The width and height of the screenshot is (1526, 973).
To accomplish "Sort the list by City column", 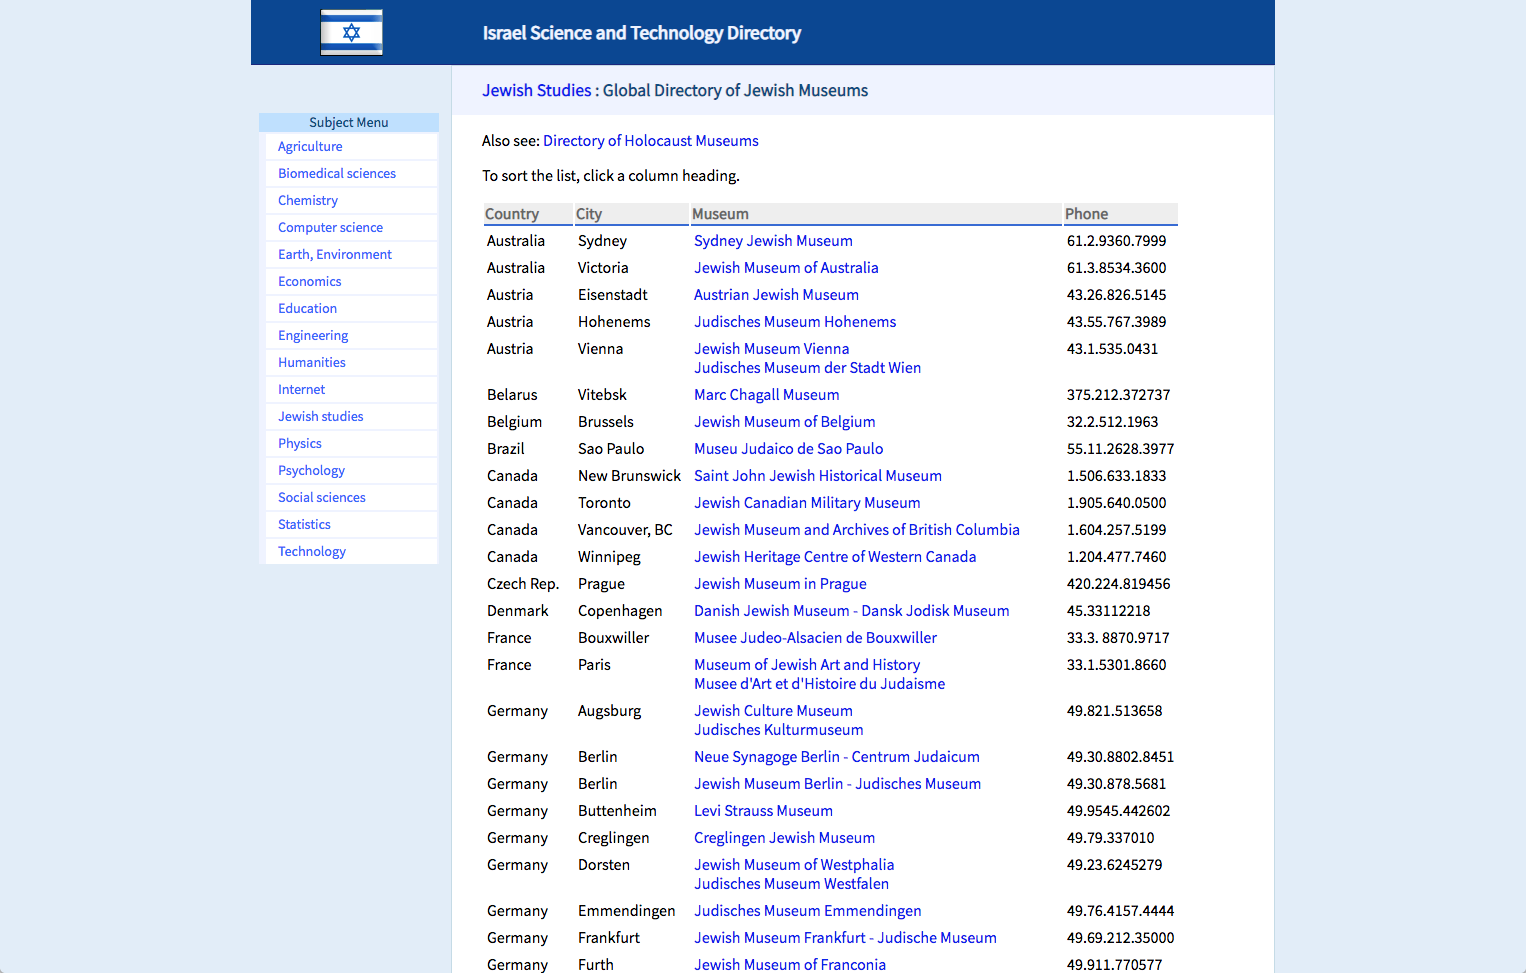I will (631, 214).
